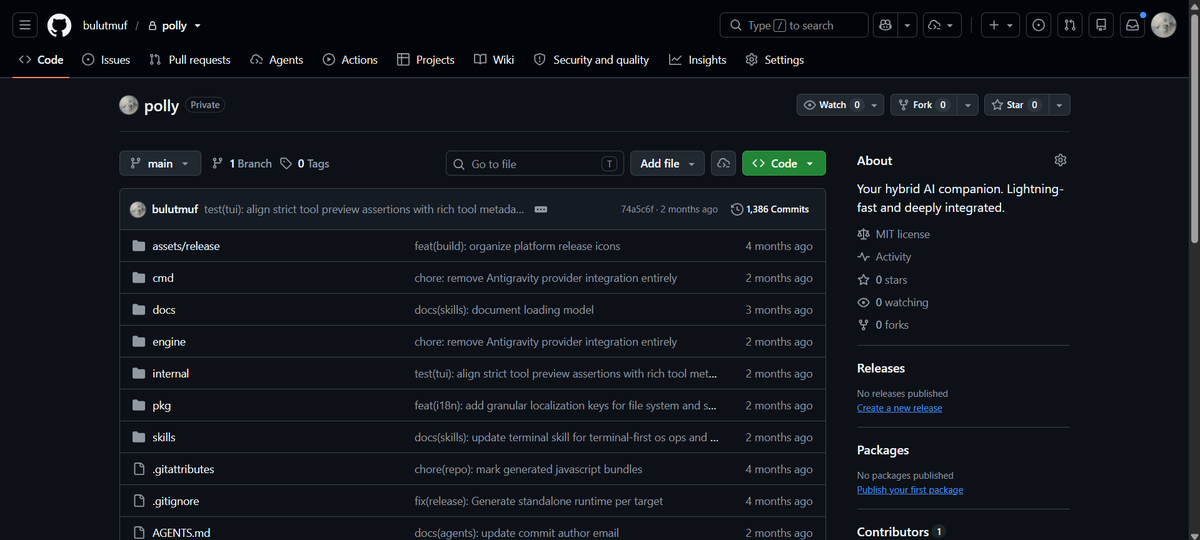Open the docs folder
The width and height of the screenshot is (1200, 540).
164,310
